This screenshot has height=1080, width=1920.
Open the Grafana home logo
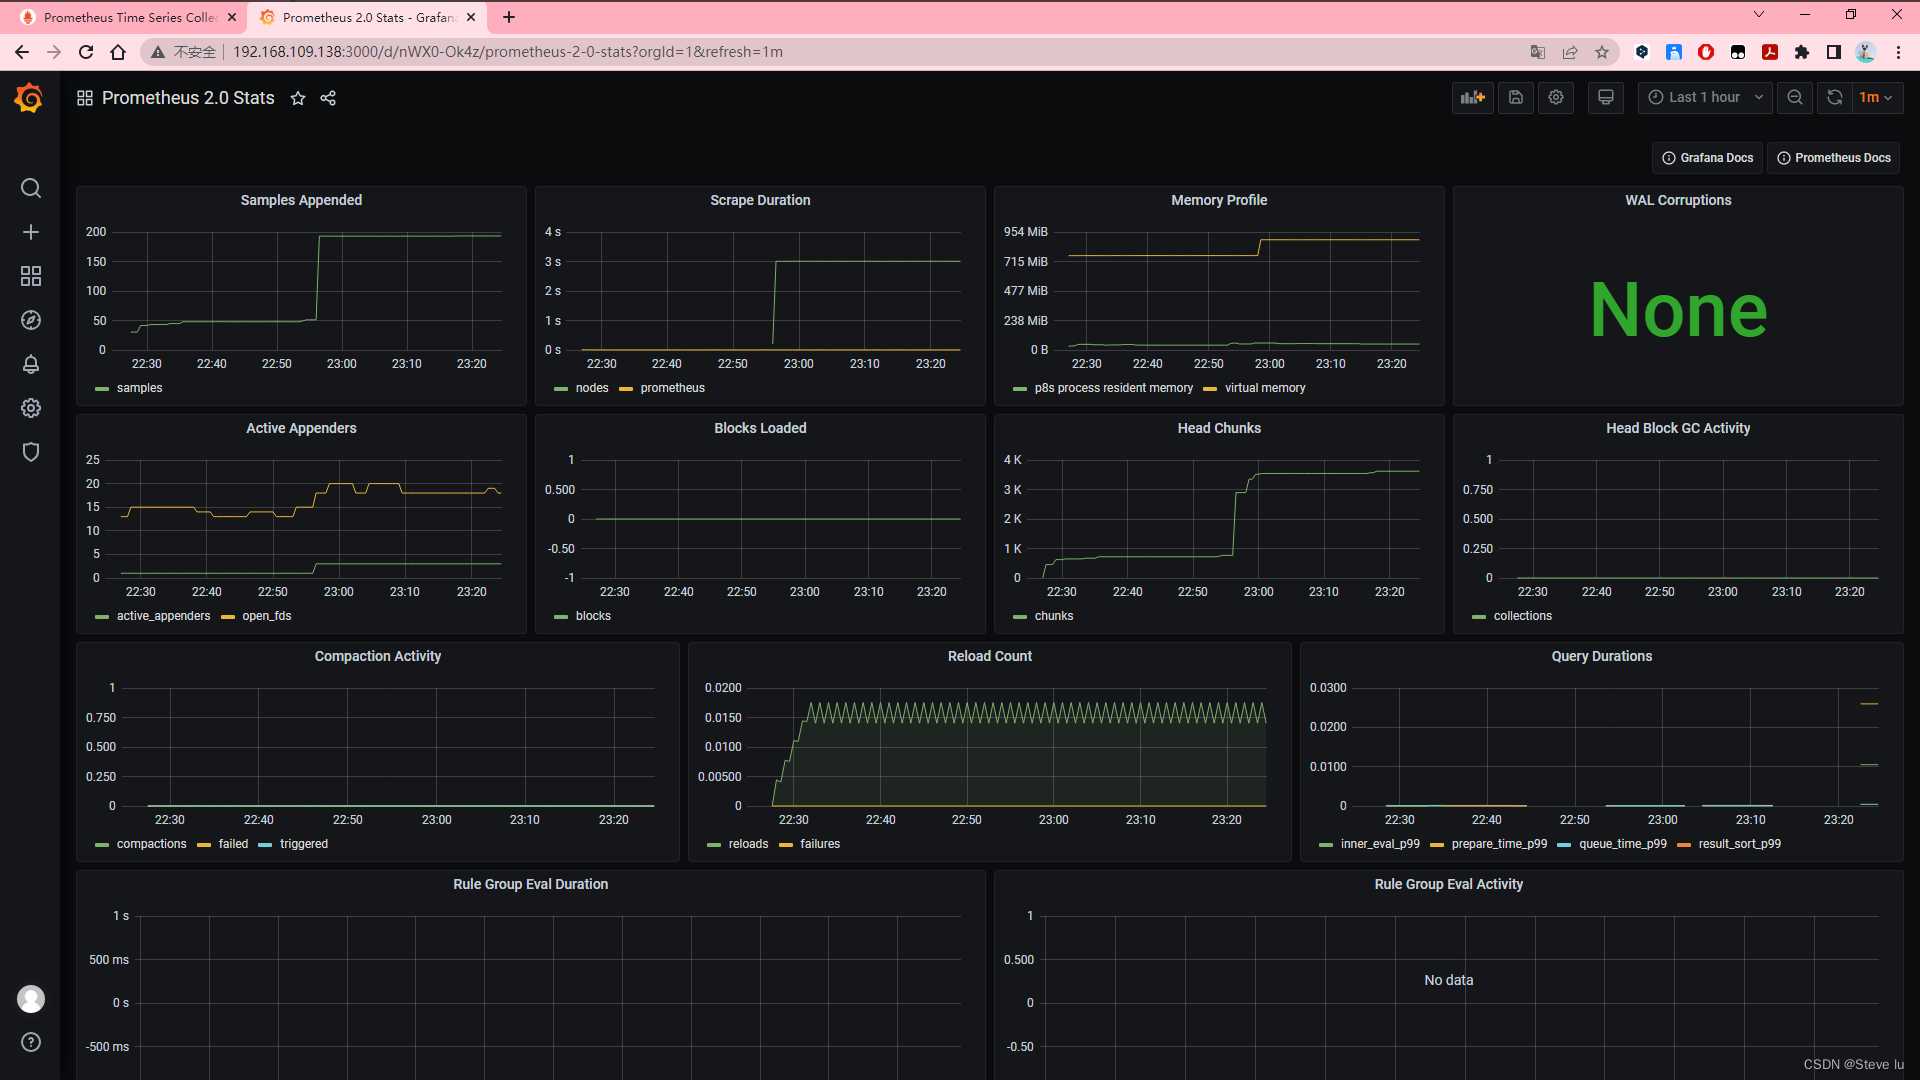tap(29, 98)
